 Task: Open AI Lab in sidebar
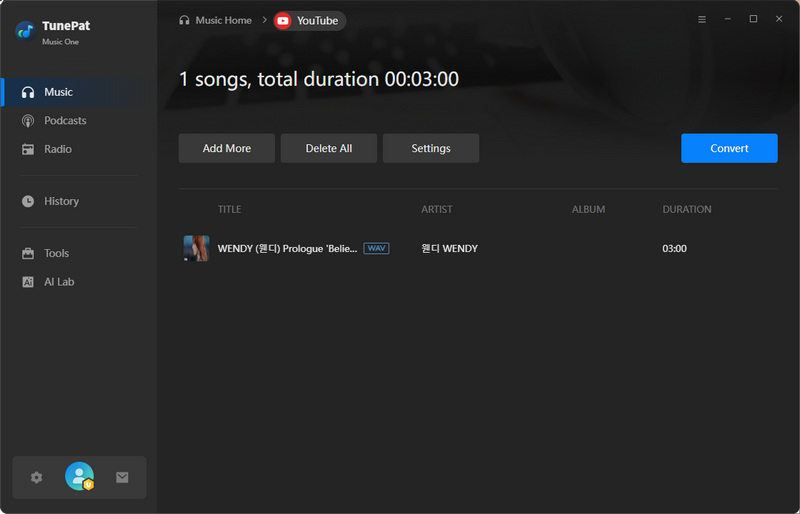[x=59, y=282]
